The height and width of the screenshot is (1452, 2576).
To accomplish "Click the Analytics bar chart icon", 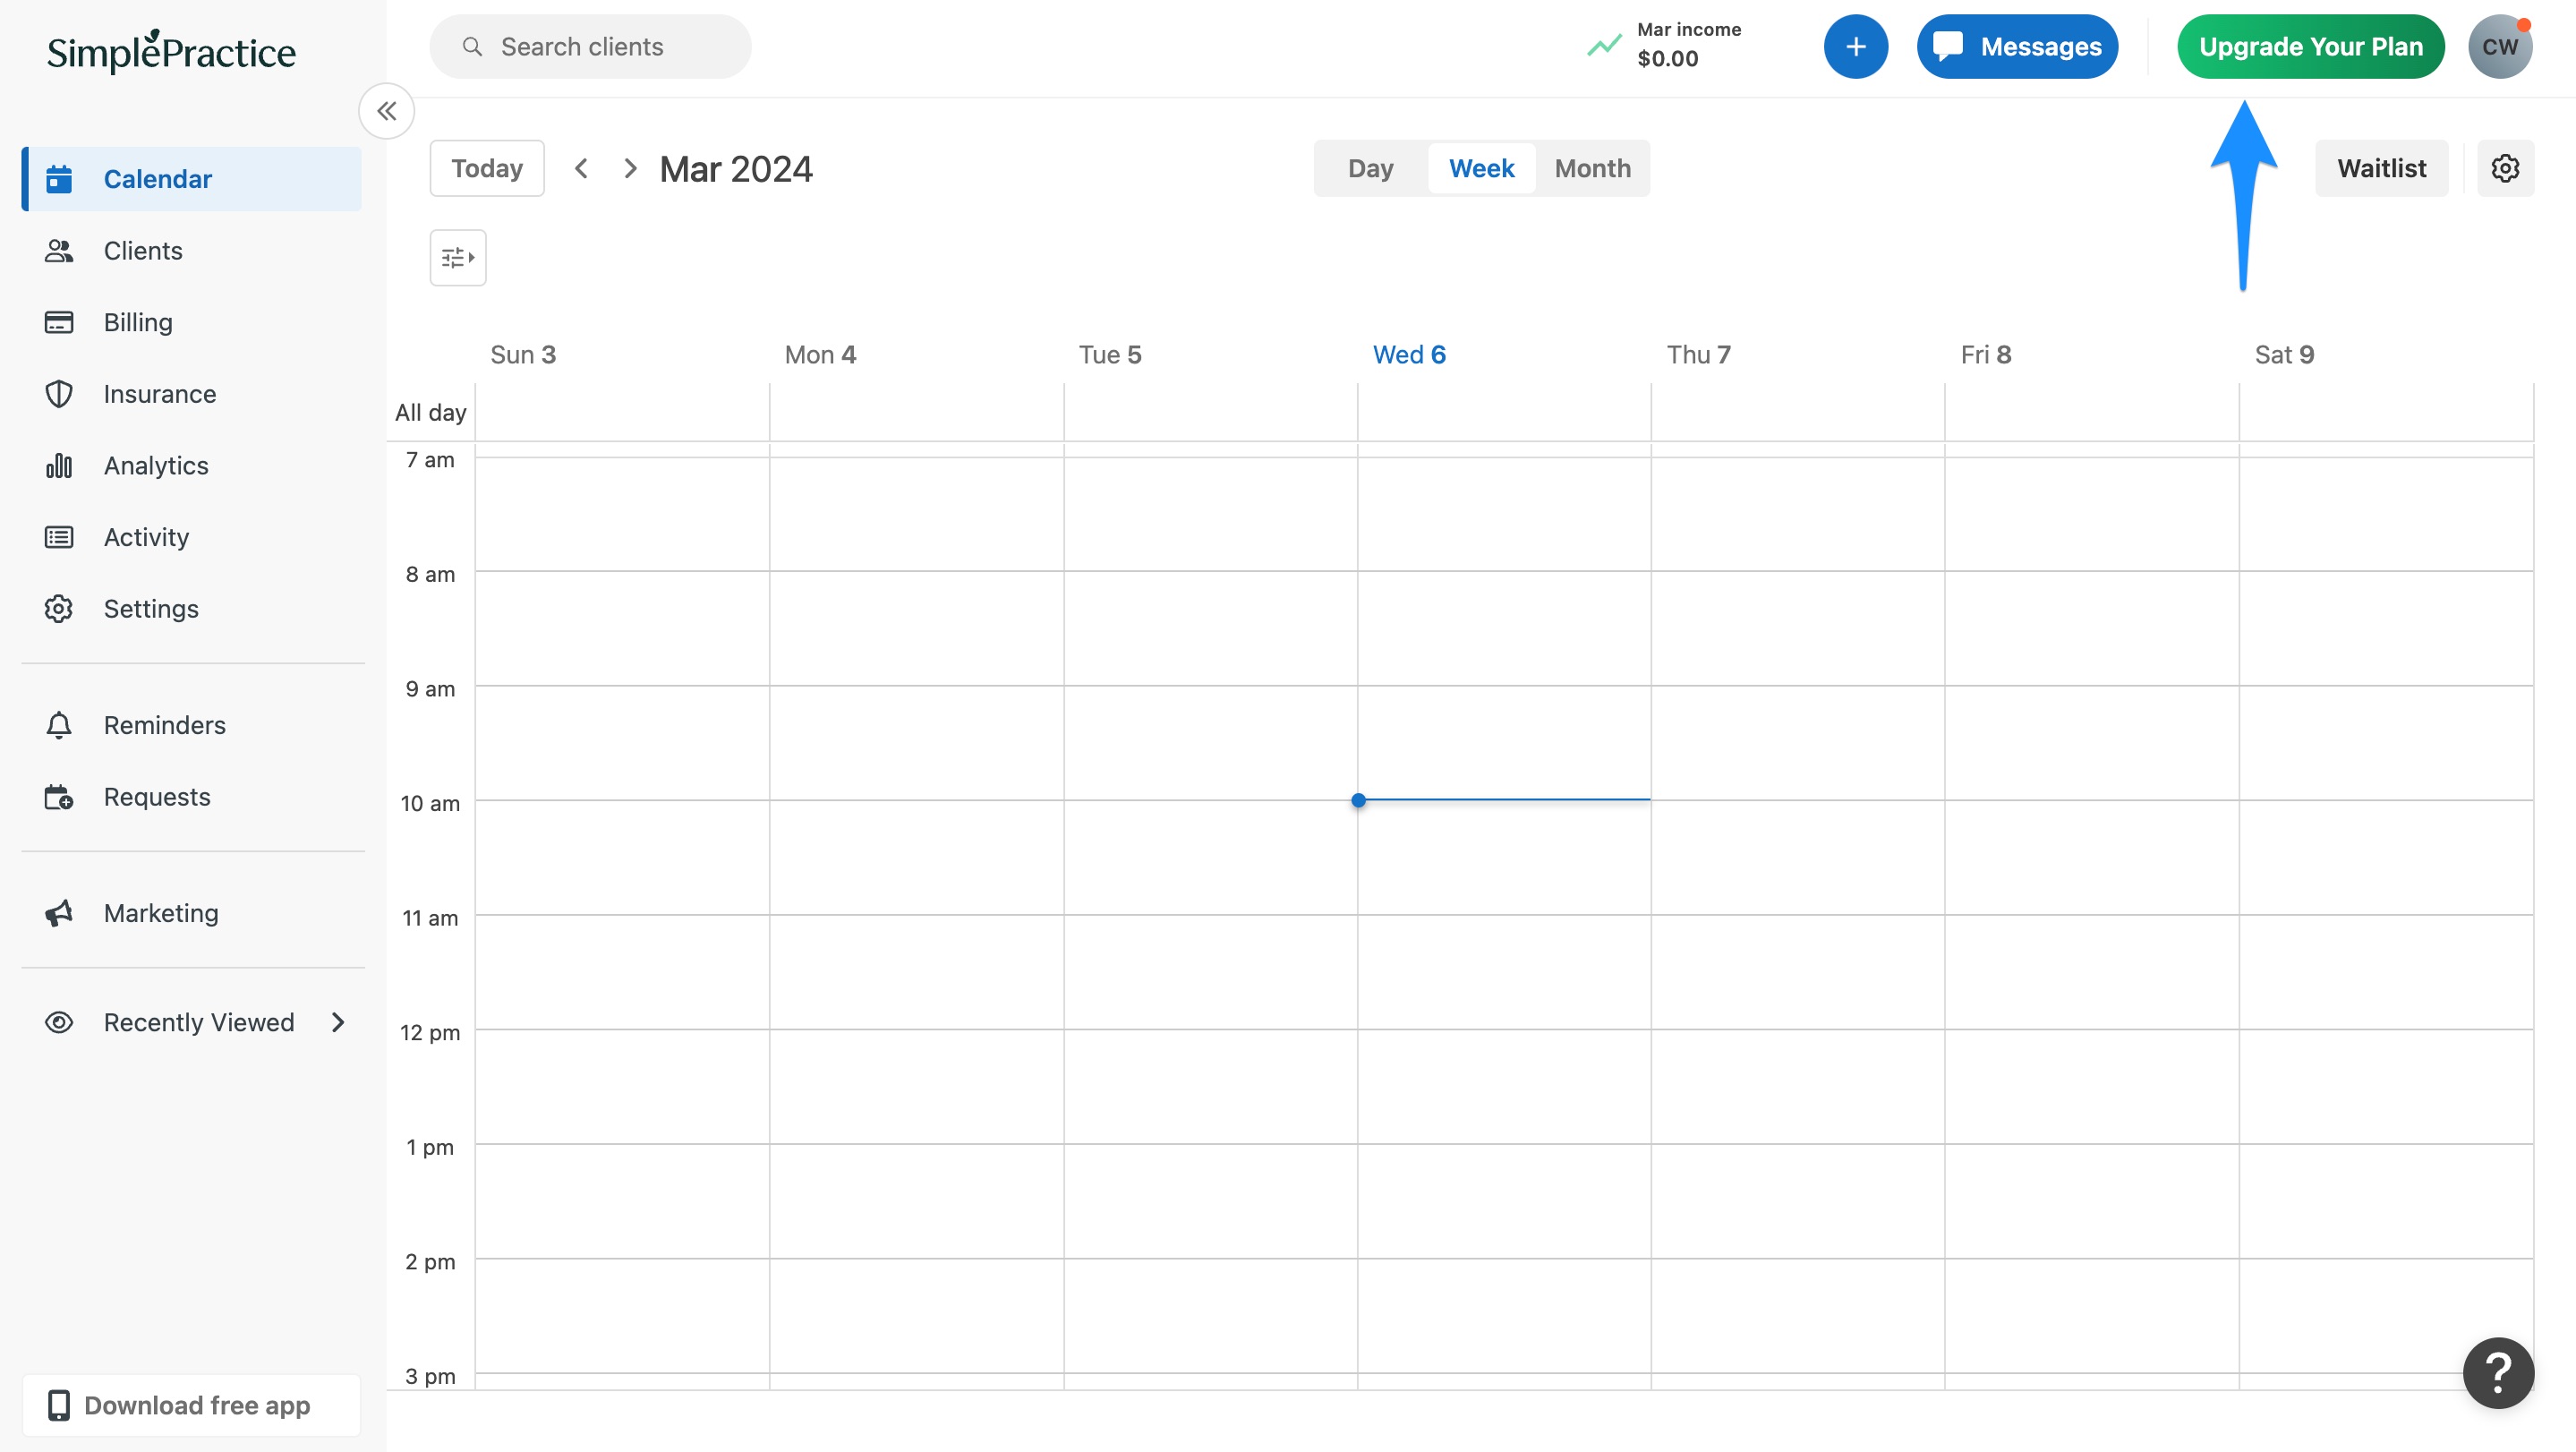I will coord(59,466).
